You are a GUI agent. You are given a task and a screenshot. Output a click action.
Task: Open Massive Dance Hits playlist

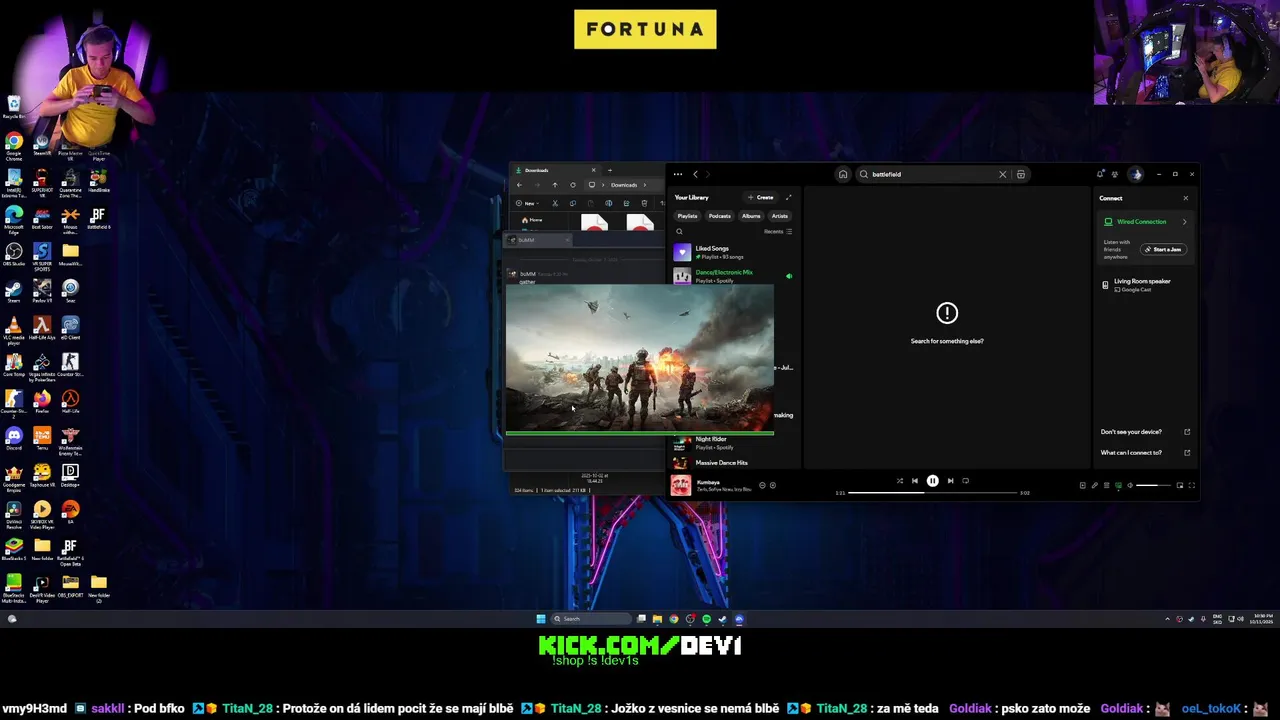(x=734, y=463)
